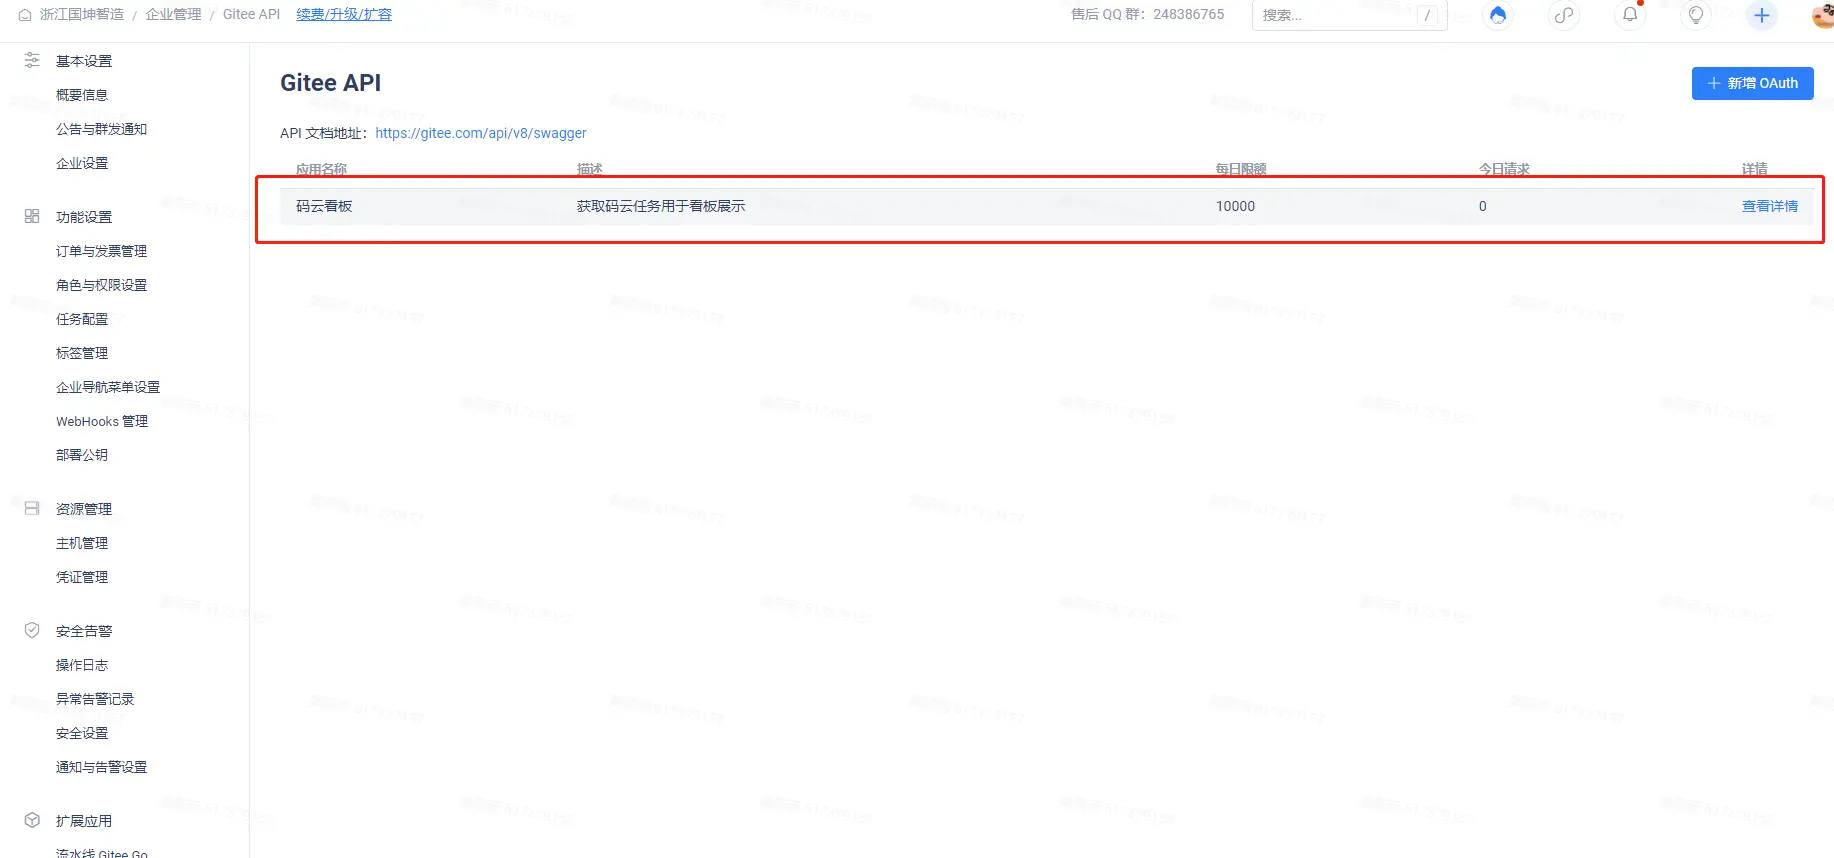Image resolution: width=1834 pixels, height=858 pixels.
Task: Click the lightbulb tips icon
Action: coord(1696,15)
